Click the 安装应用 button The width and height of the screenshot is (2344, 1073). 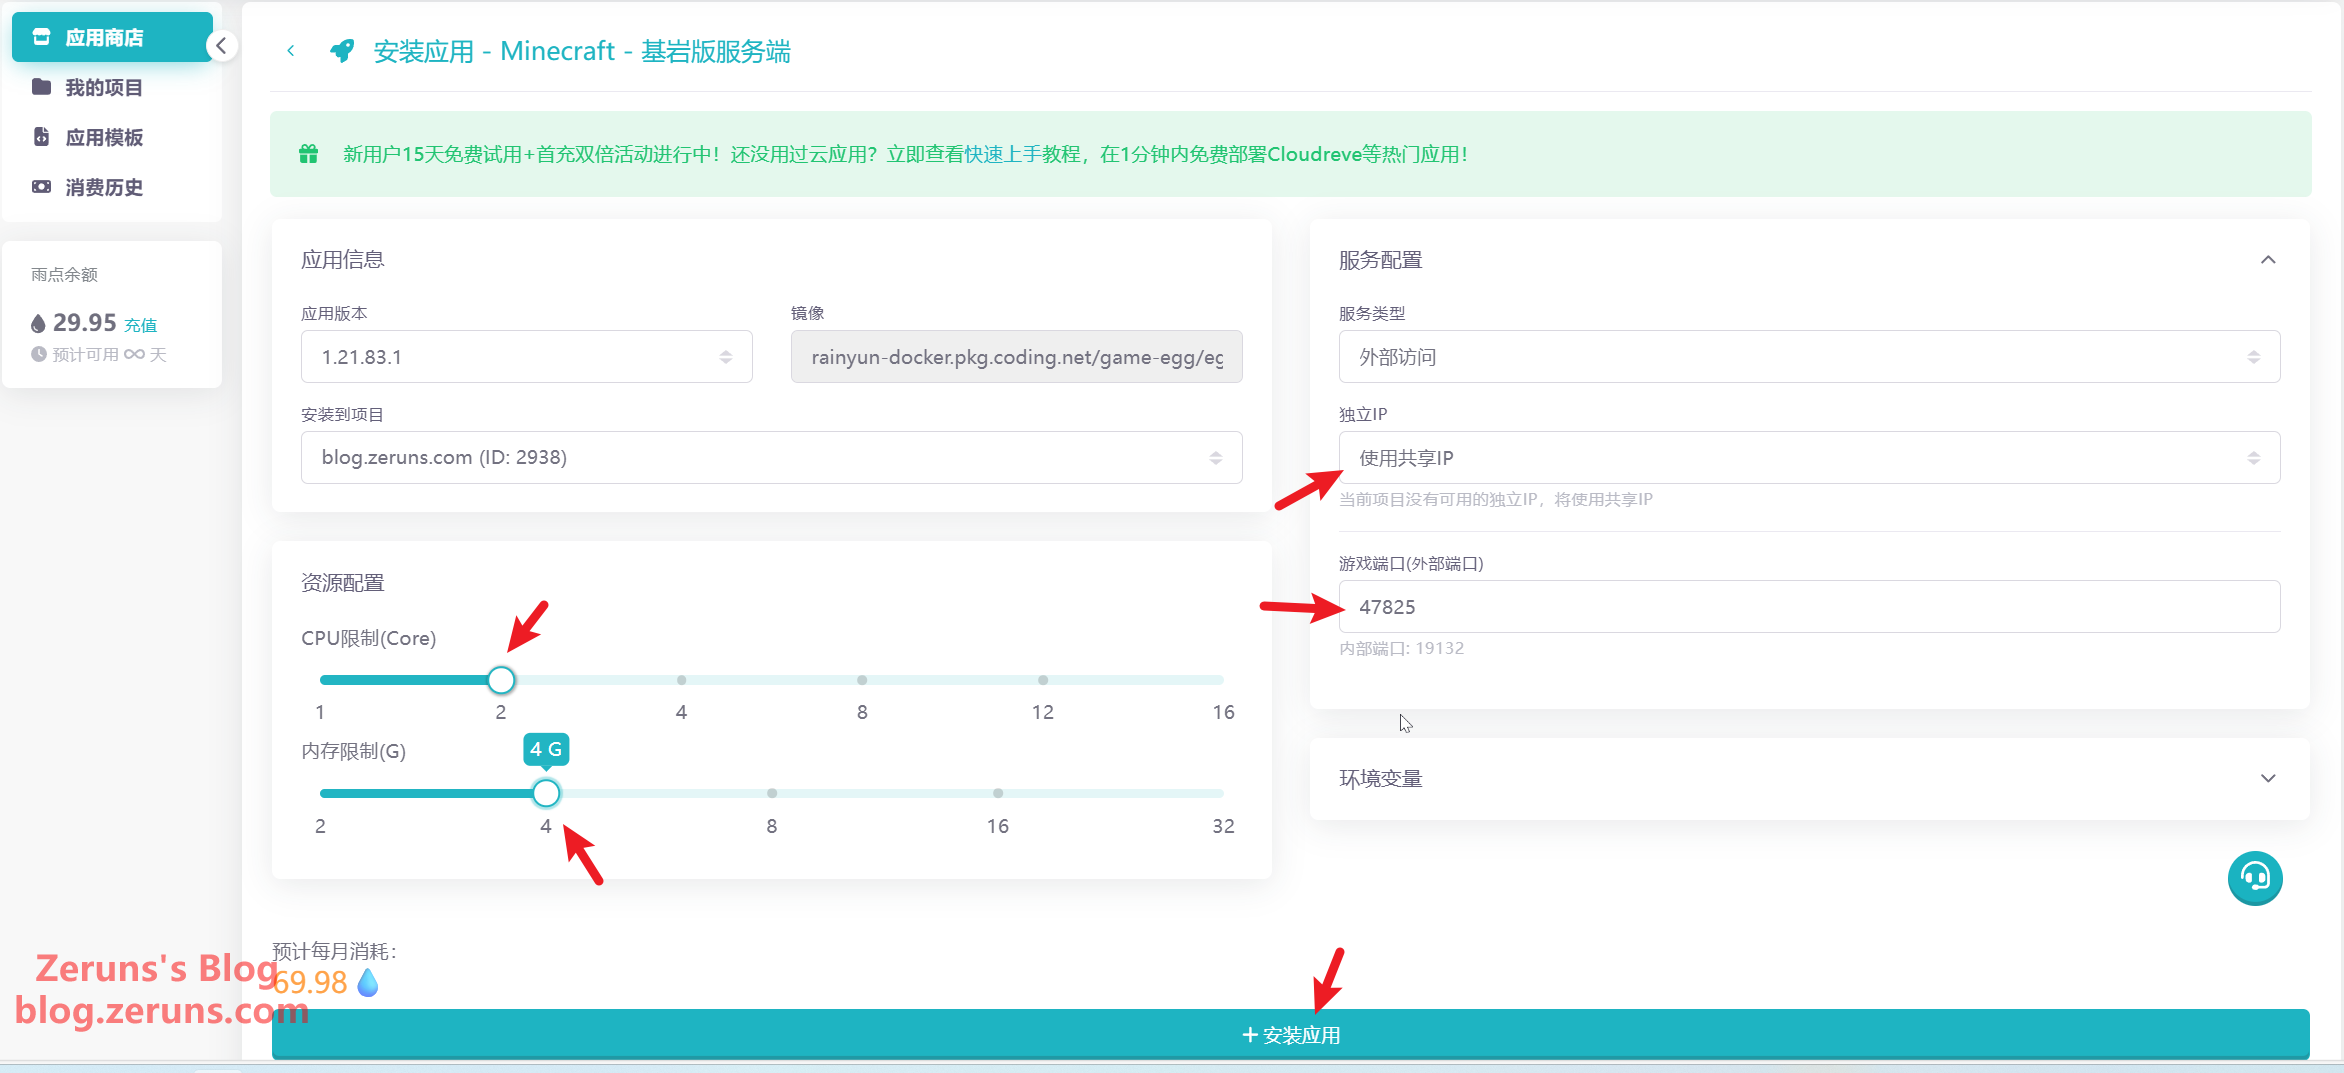tap(1290, 1035)
